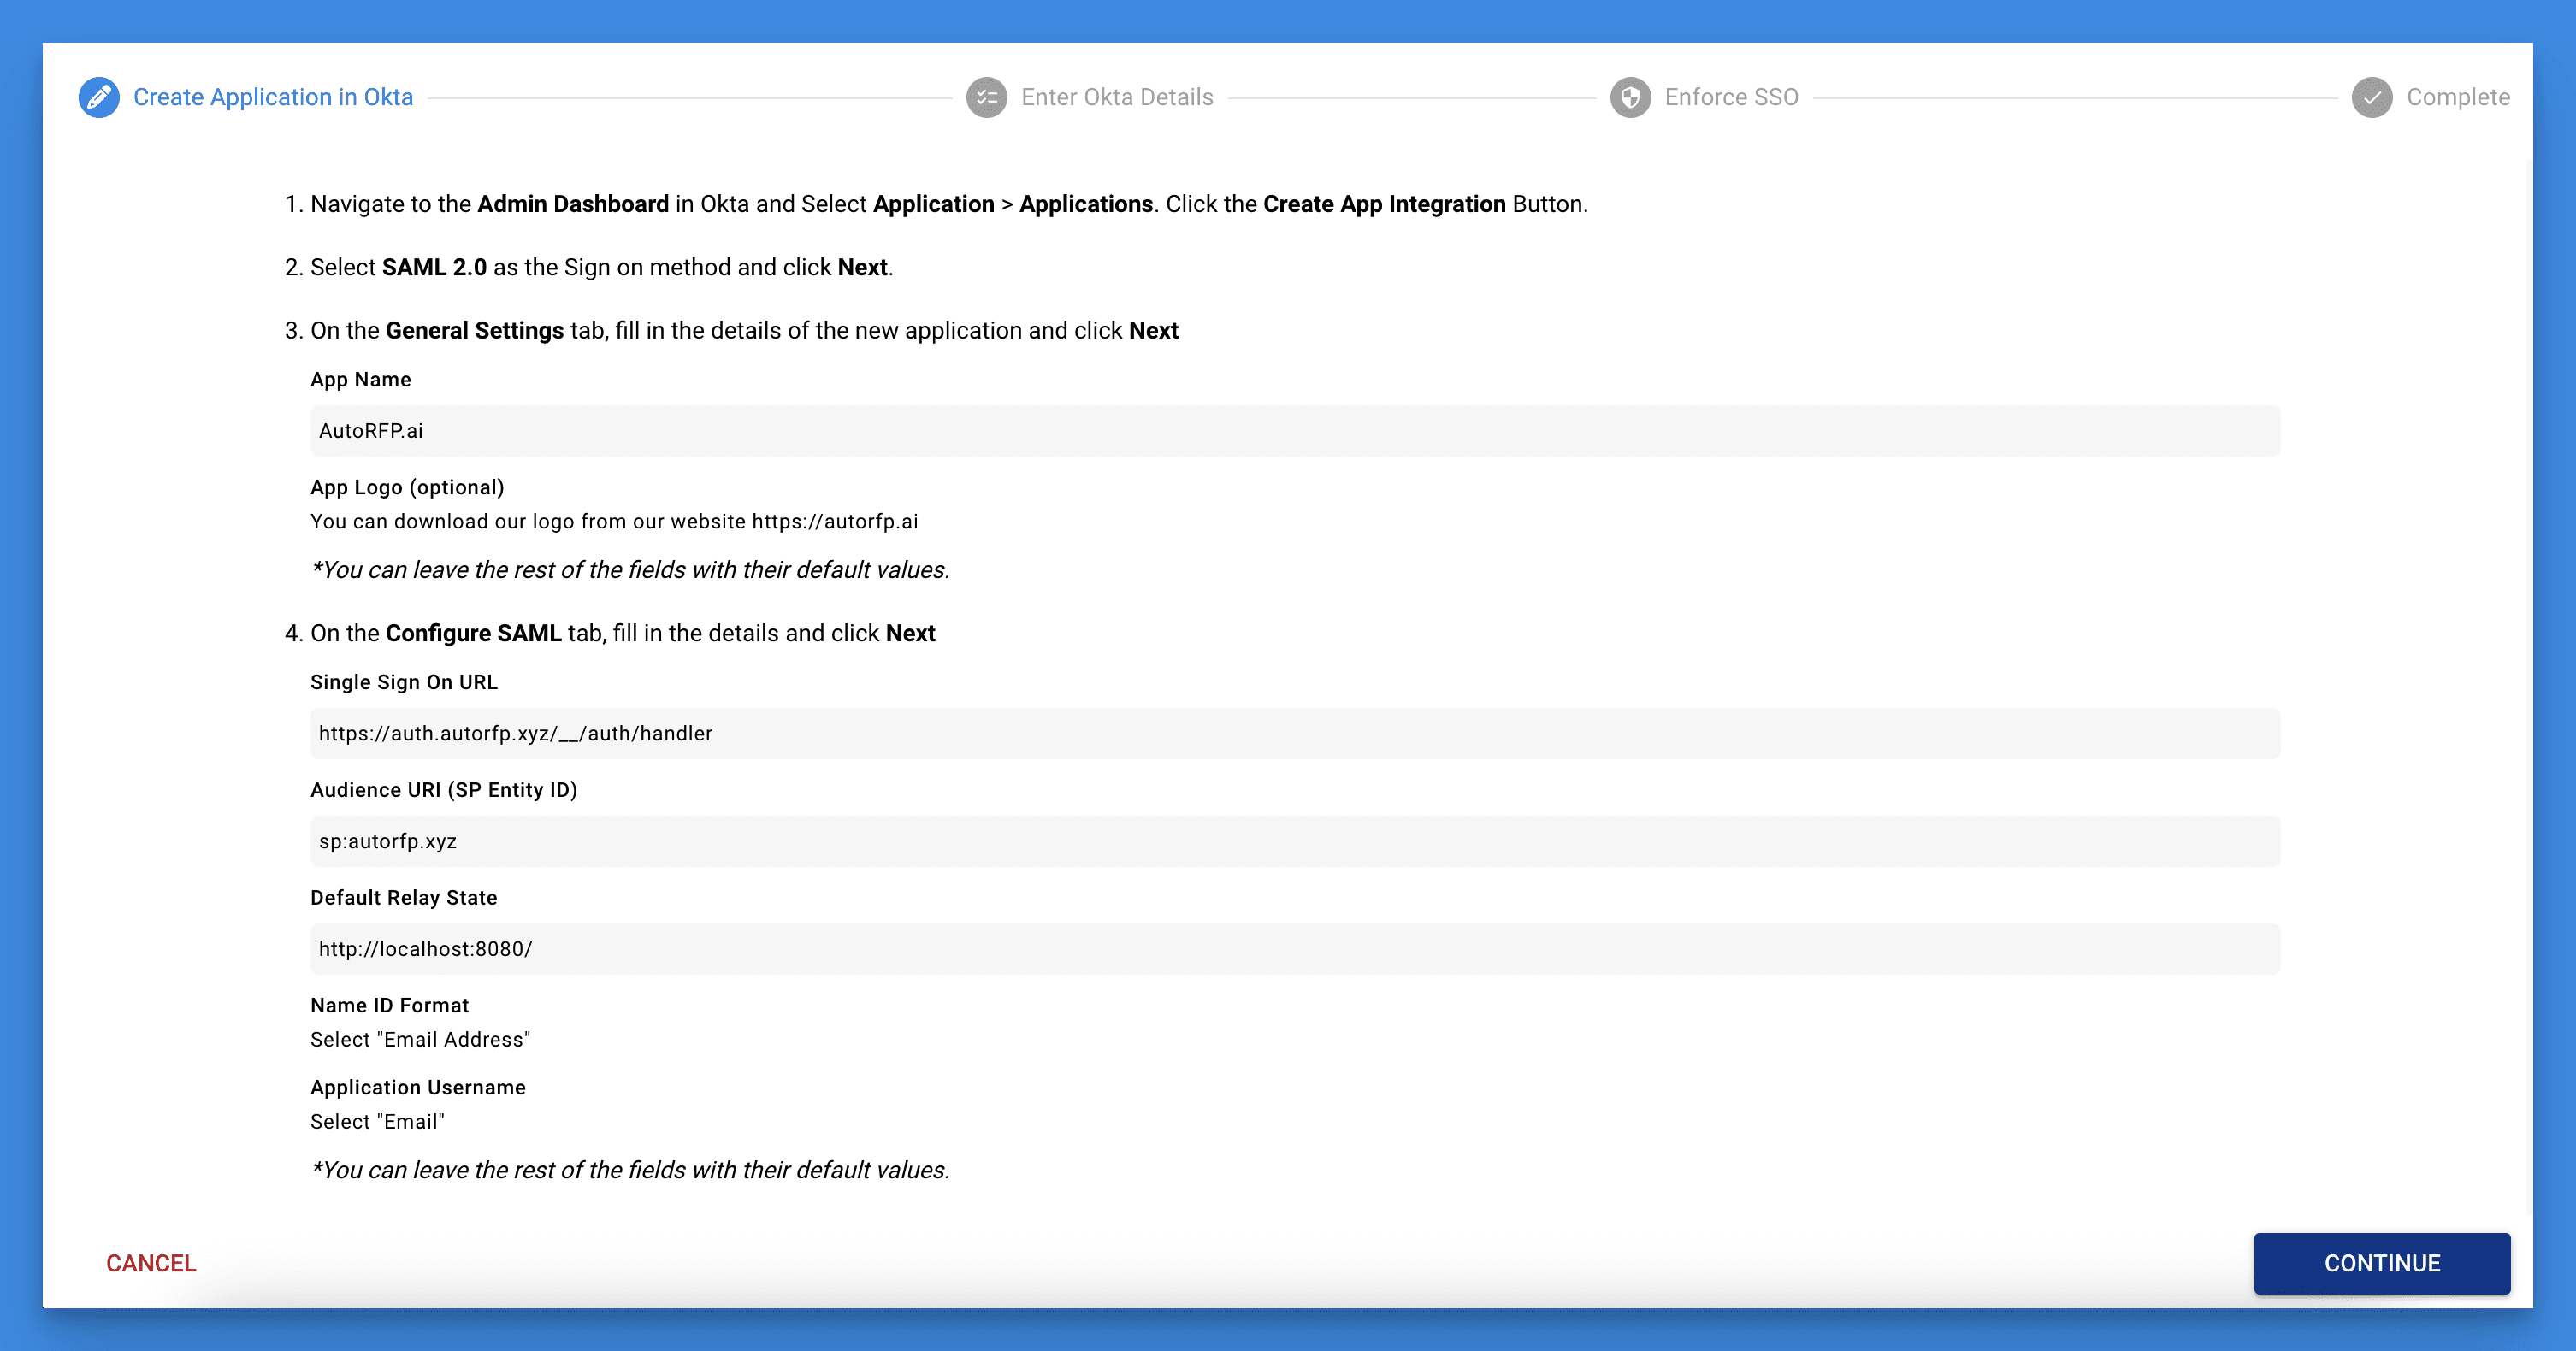Image resolution: width=2576 pixels, height=1351 pixels.
Task: Click the App Logo (optional) label
Action: (x=407, y=488)
